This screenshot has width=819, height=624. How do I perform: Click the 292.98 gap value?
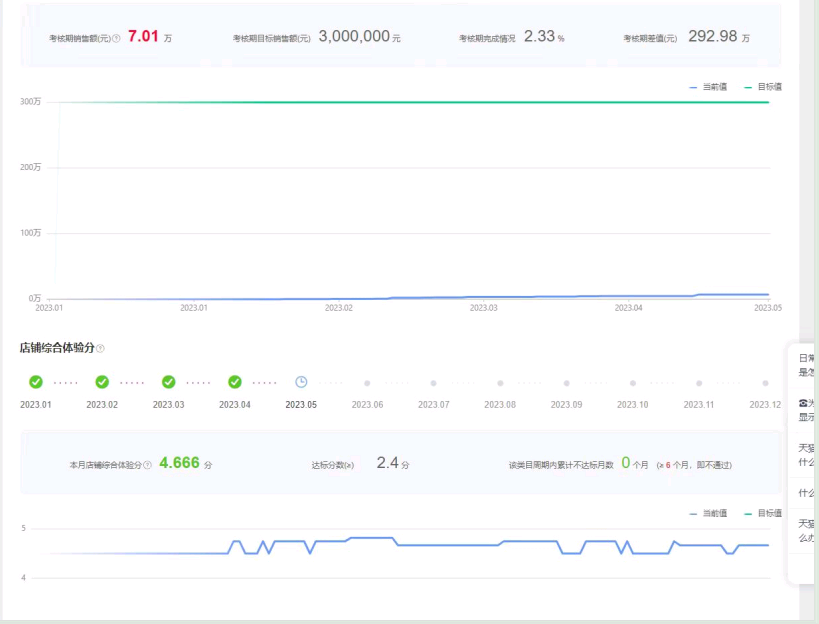[712, 36]
